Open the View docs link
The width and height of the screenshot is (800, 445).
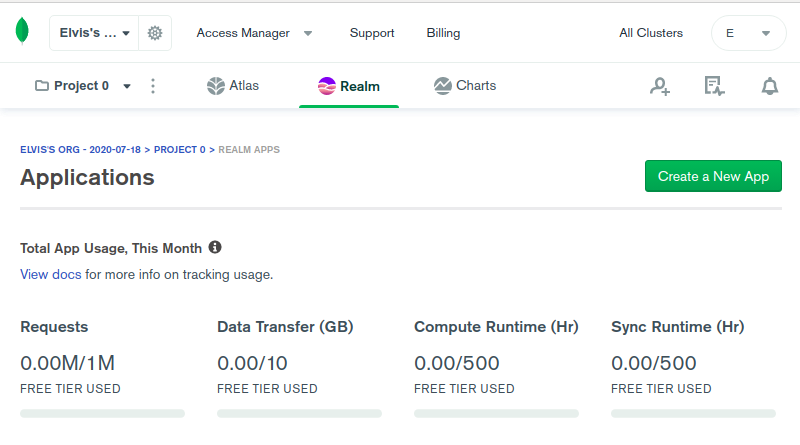coord(51,275)
